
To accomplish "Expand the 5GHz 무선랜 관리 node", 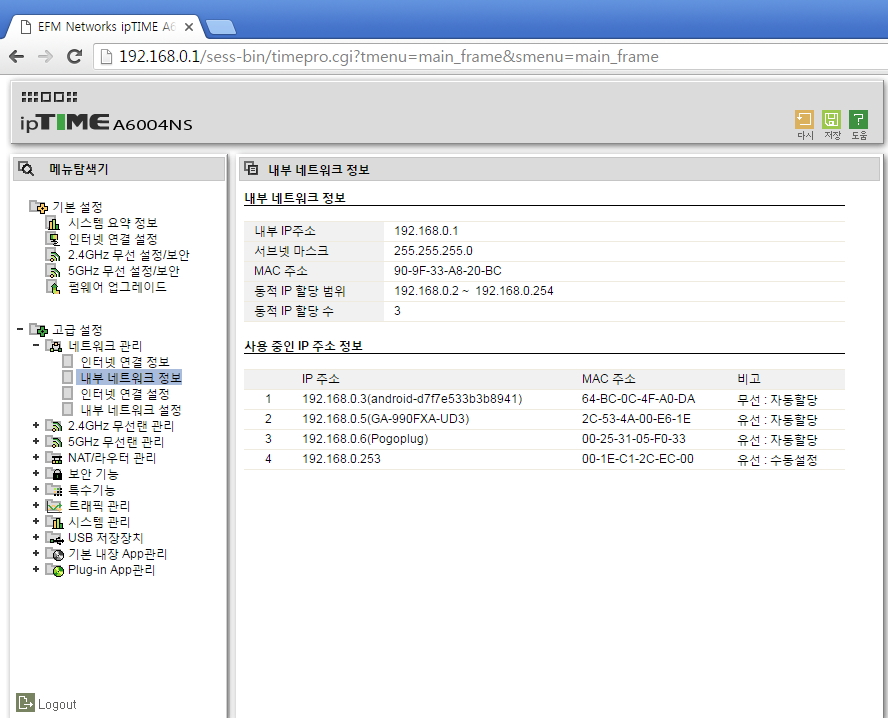I will point(36,441).
